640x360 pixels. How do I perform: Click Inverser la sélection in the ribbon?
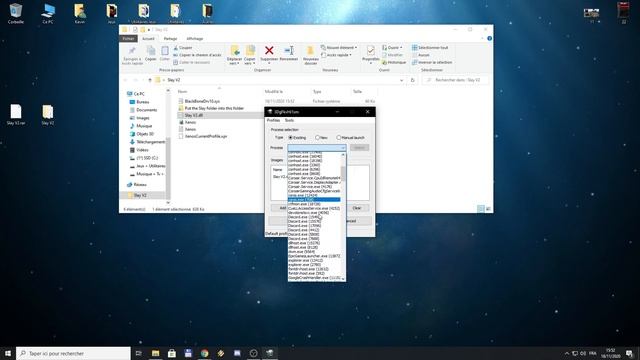point(432,62)
